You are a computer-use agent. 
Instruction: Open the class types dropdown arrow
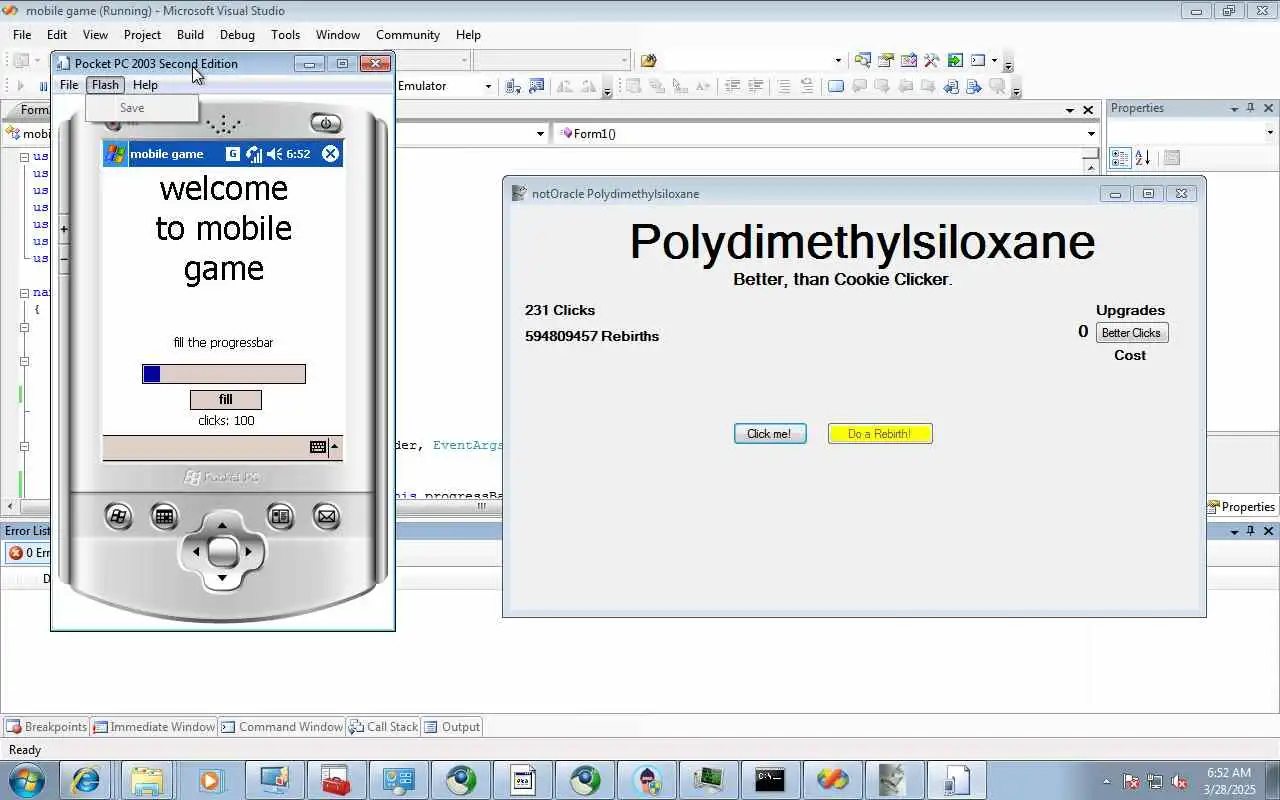tap(540, 133)
